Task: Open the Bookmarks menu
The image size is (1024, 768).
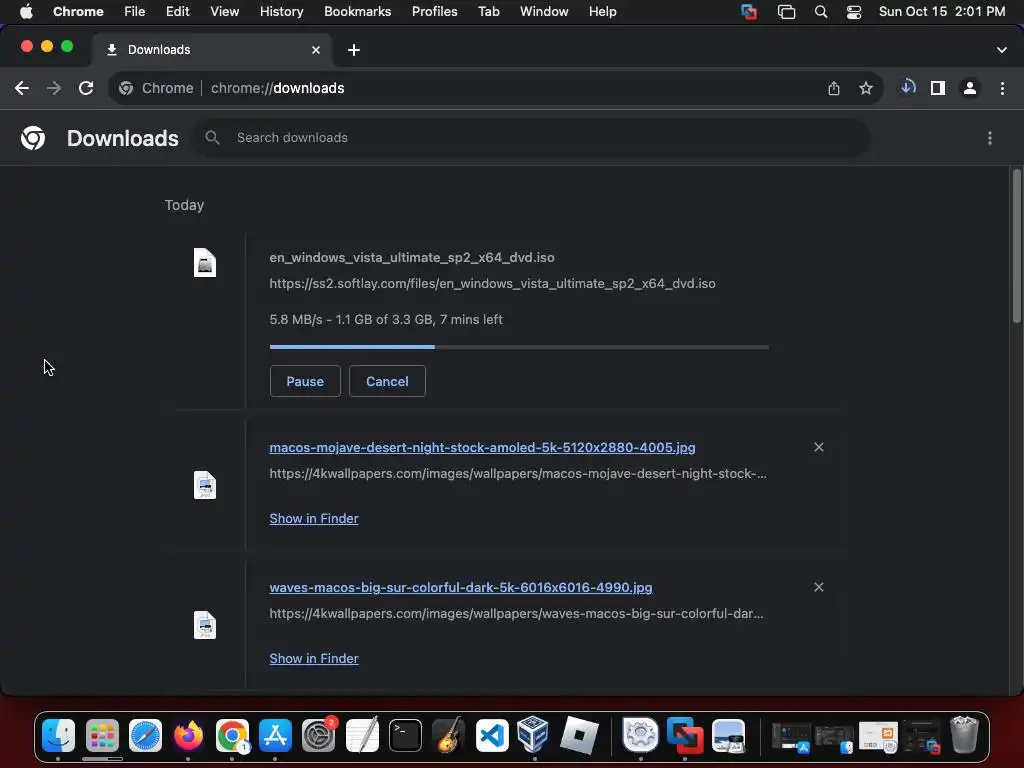Action: coord(357,11)
